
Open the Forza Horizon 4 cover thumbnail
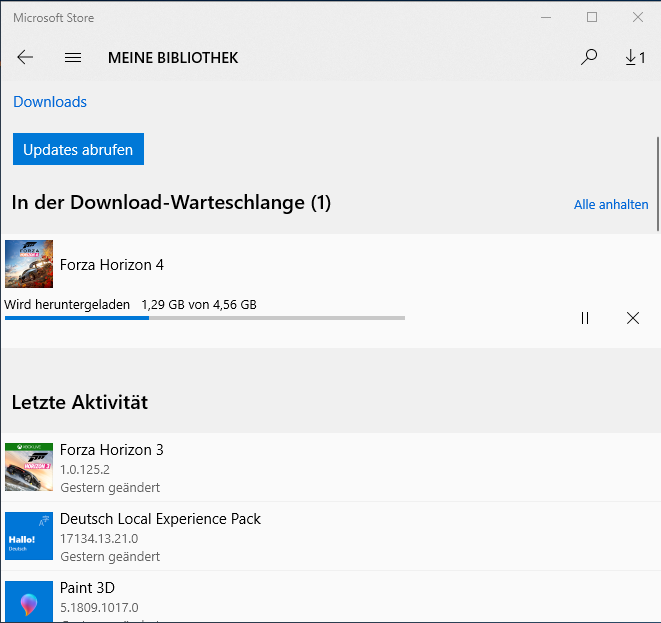tap(29, 264)
